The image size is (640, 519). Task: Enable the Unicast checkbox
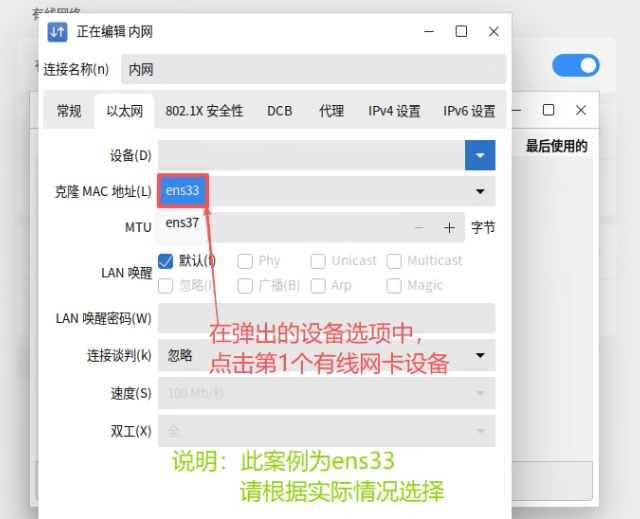tap(318, 261)
